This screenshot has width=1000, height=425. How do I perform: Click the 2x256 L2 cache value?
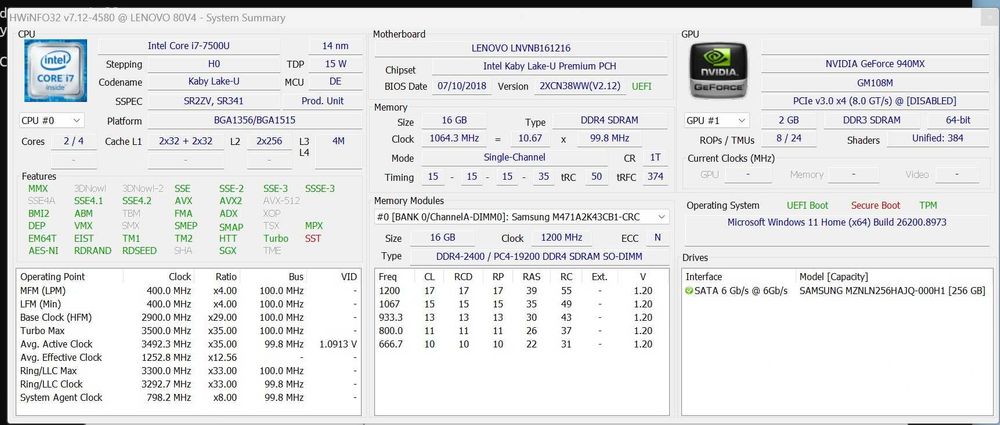click(x=270, y=141)
